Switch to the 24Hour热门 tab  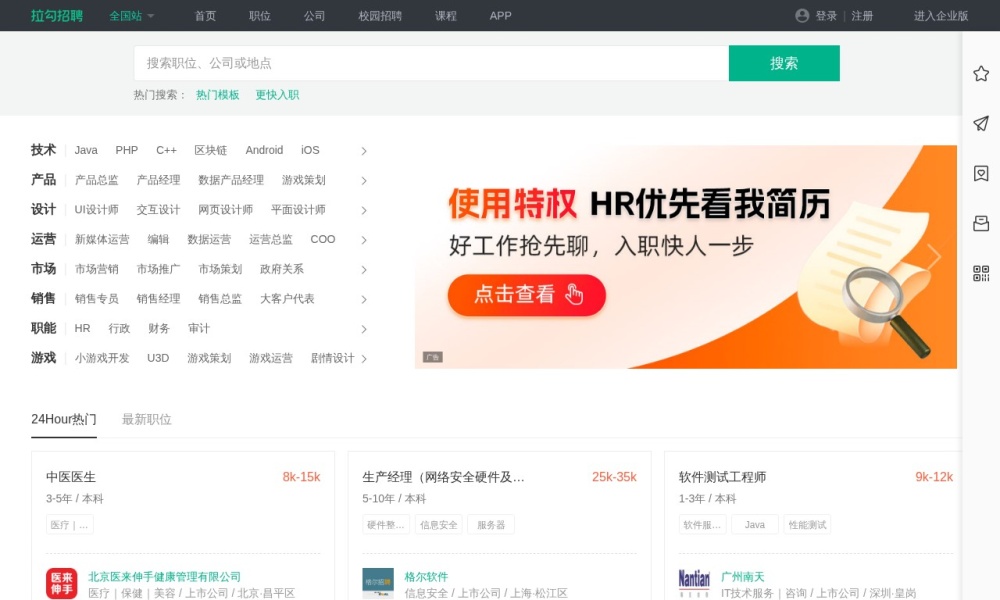click(64, 420)
